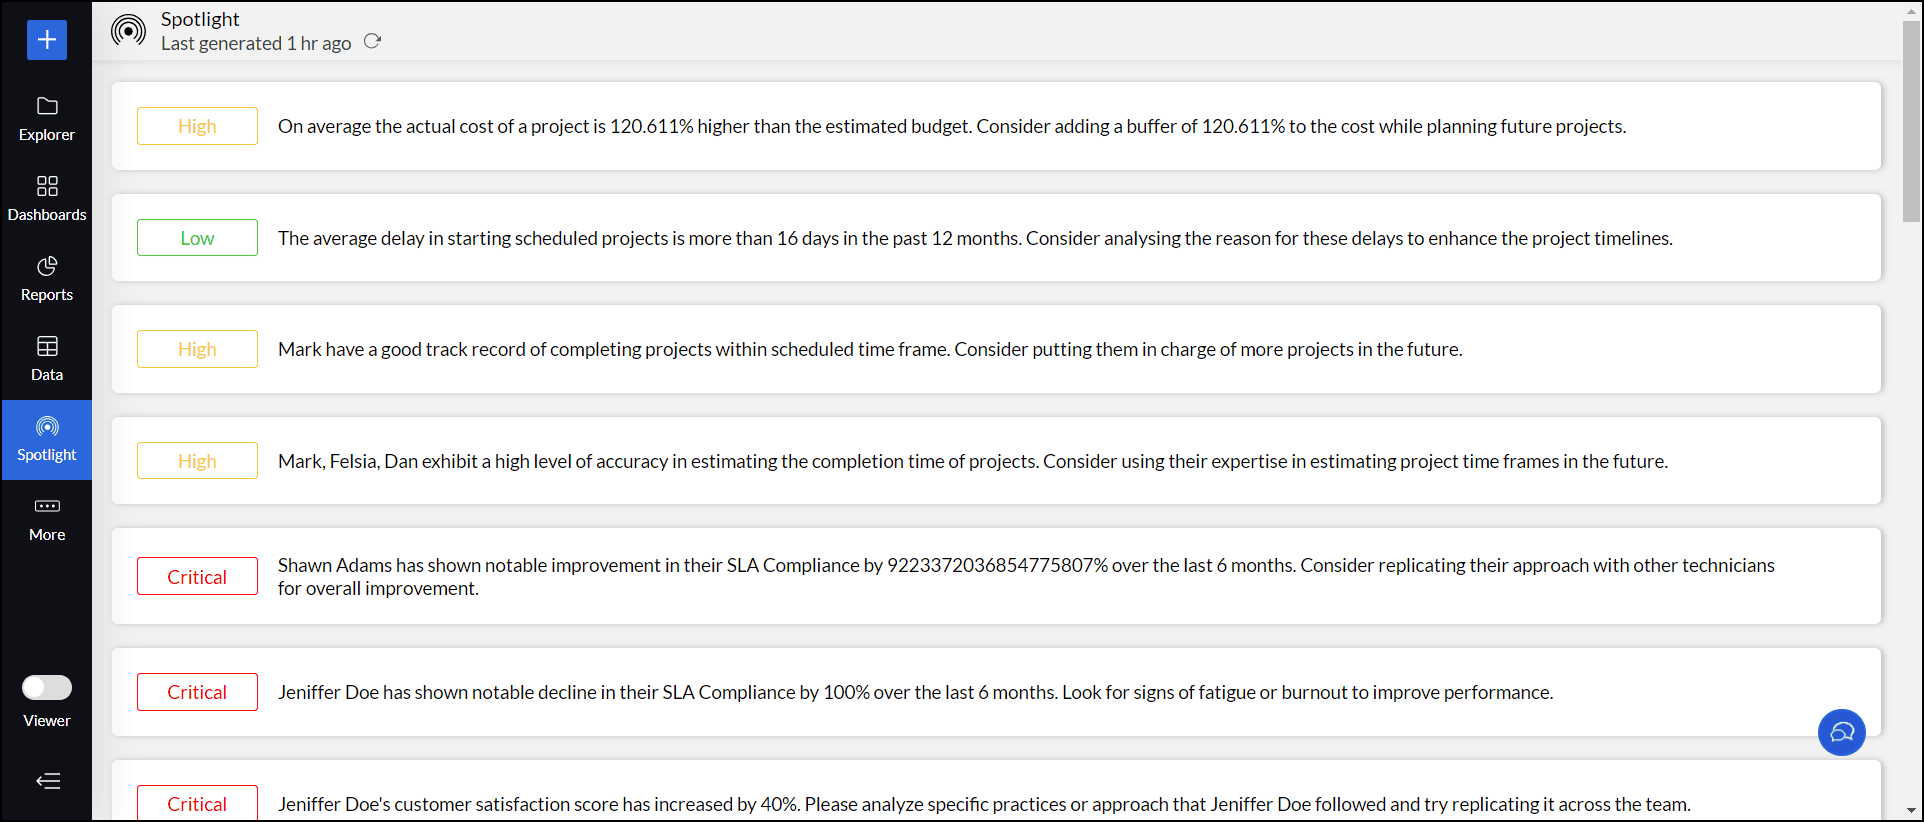Click the Low priority badge
The width and height of the screenshot is (1924, 822).
pyautogui.click(x=197, y=238)
